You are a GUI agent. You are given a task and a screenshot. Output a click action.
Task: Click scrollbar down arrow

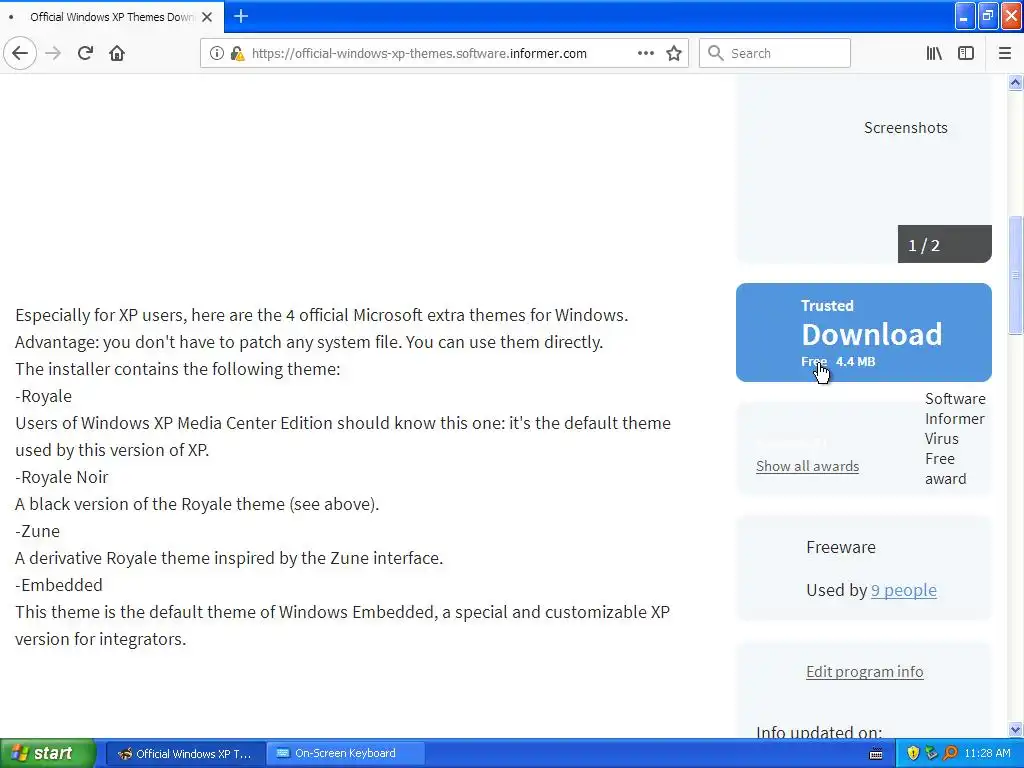click(1016, 729)
